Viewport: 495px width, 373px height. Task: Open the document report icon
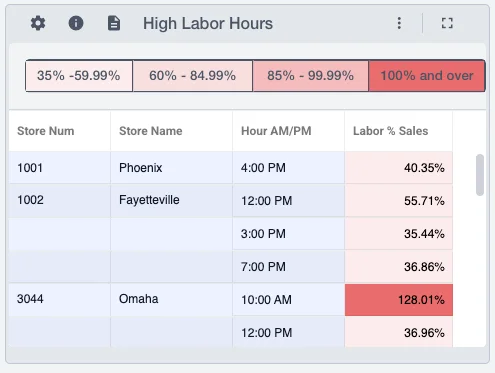coord(114,23)
